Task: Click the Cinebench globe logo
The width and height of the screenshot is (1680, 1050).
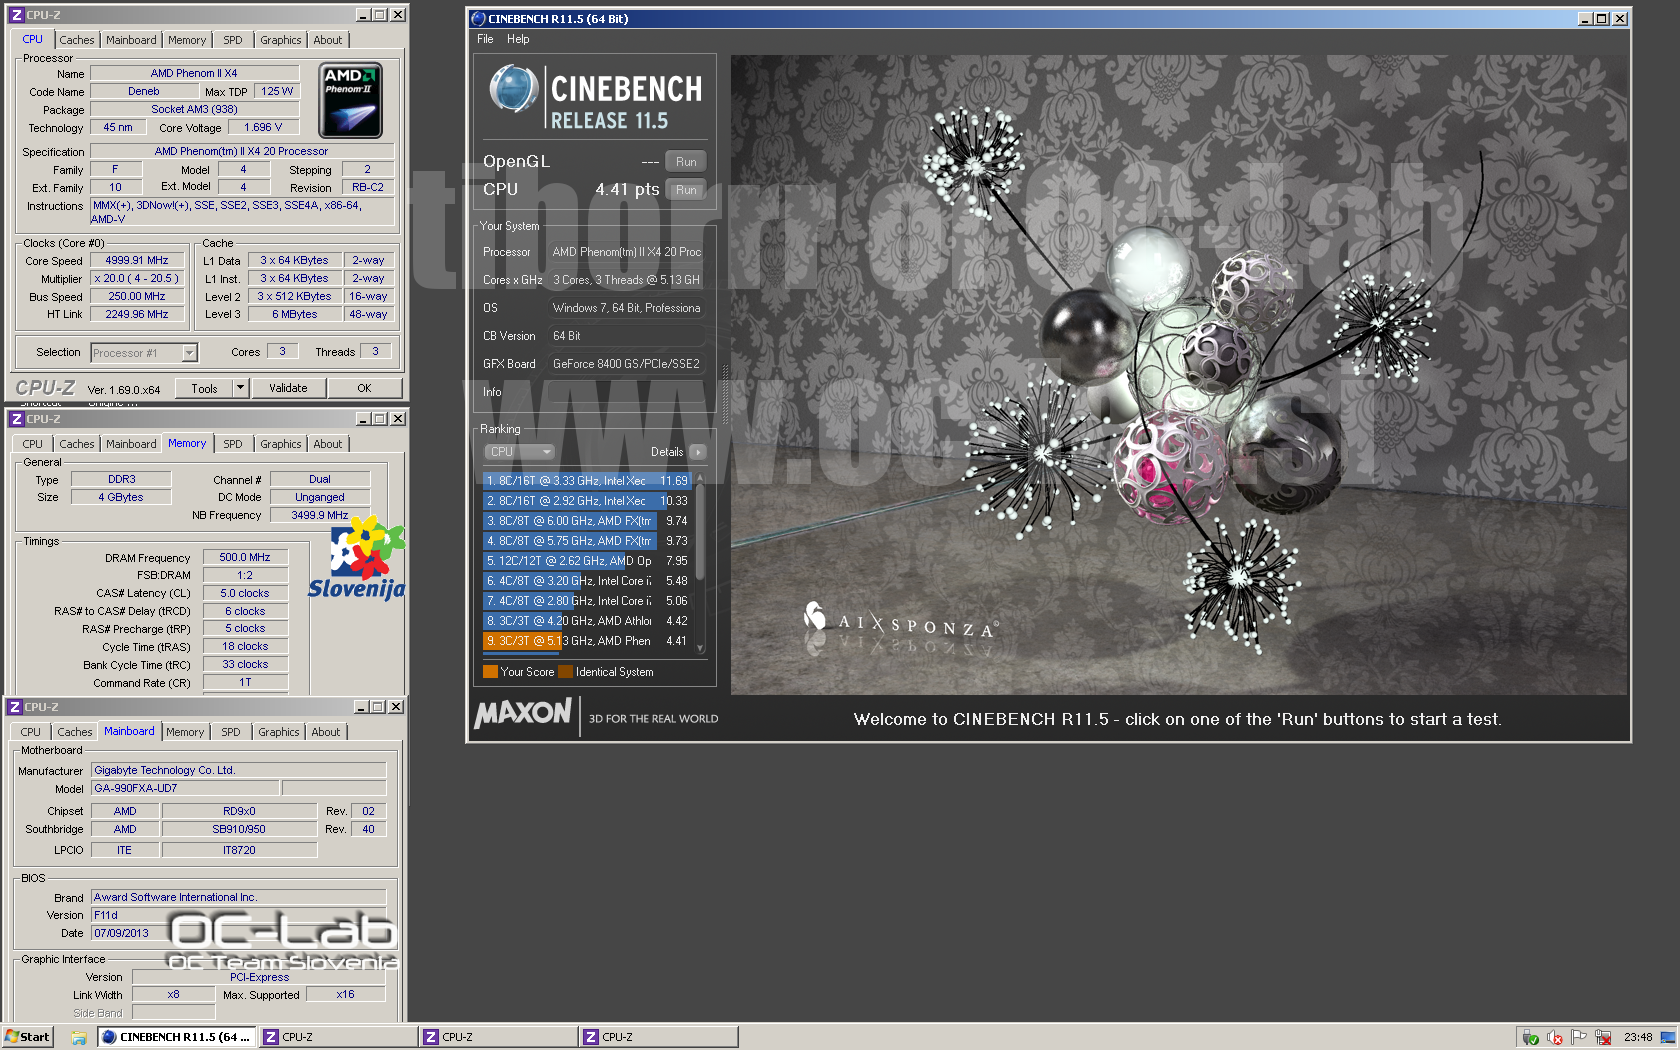Action: [x=514, y=89]
